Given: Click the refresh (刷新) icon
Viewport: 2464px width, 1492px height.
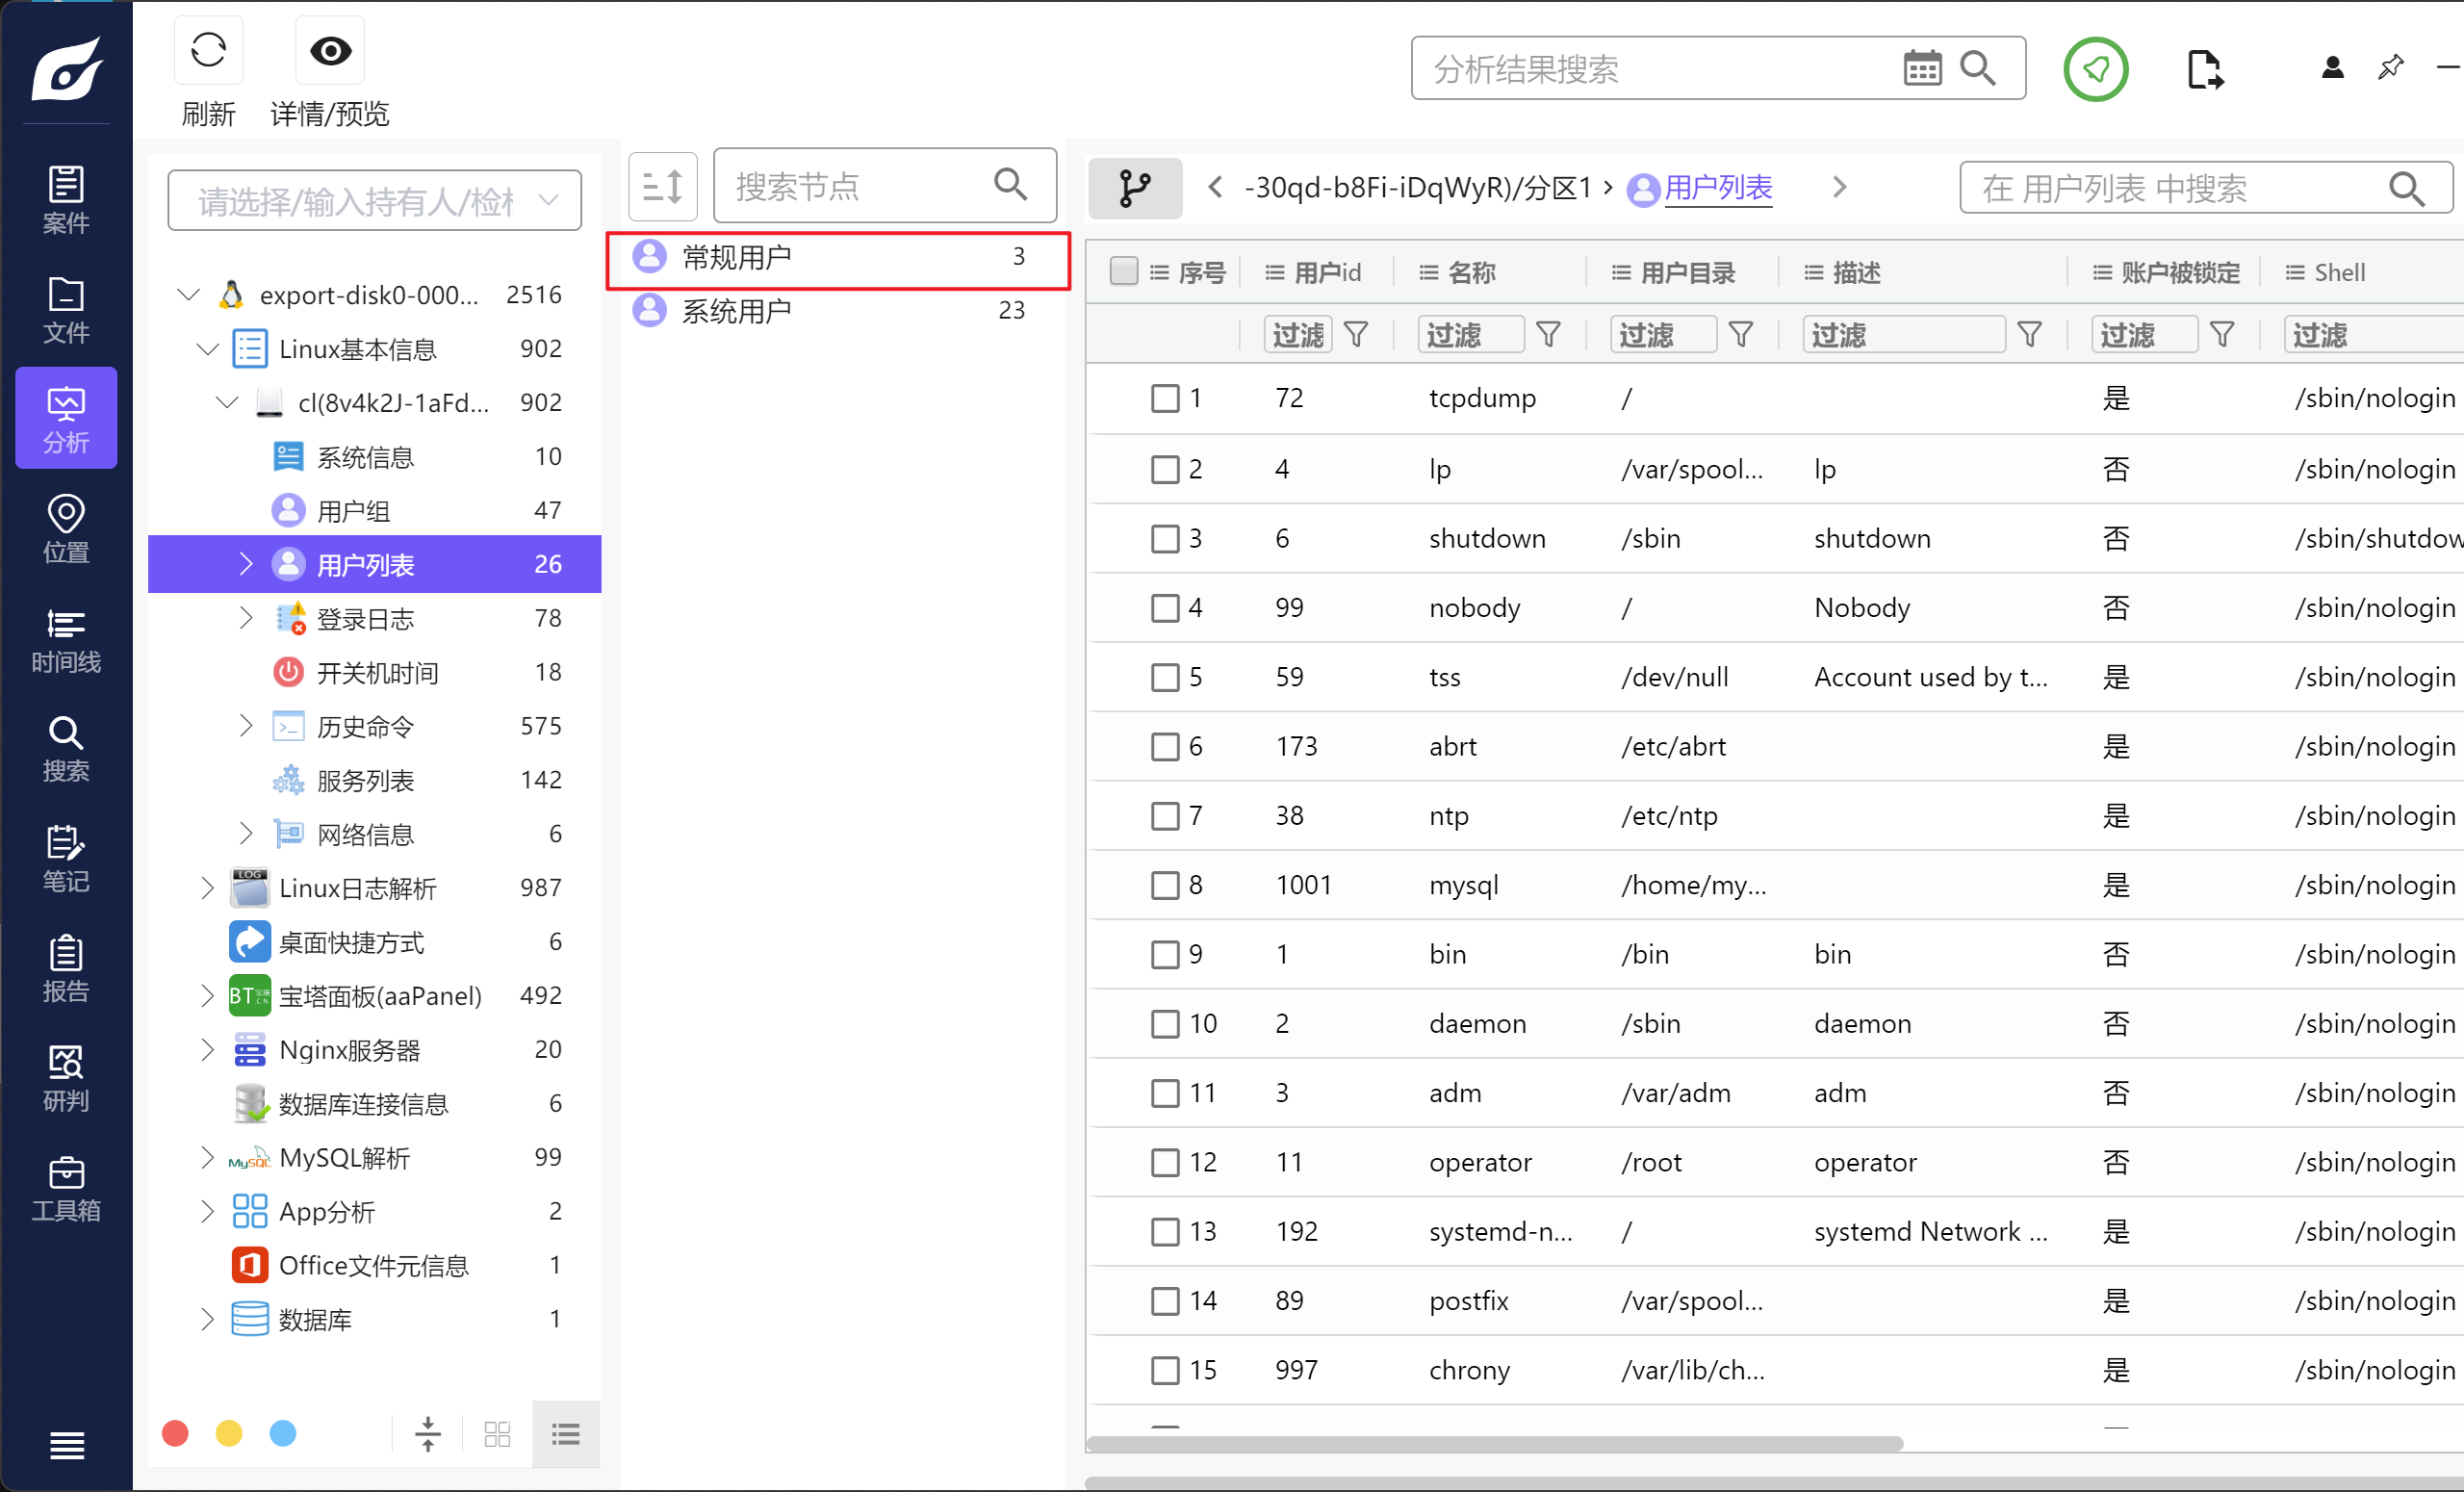Looking at the screenshot, I should click(208, 51).
